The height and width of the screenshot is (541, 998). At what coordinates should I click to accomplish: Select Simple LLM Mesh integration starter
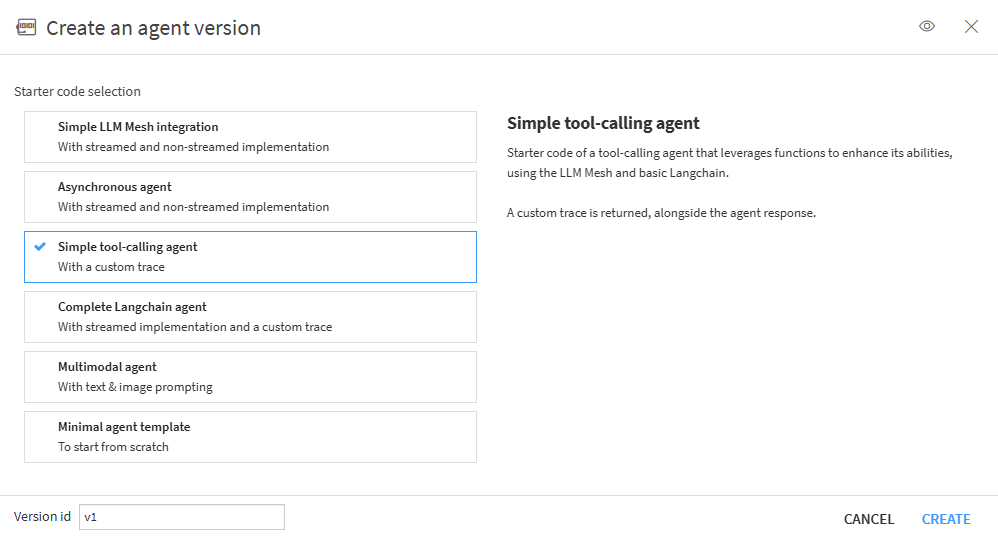250,137
